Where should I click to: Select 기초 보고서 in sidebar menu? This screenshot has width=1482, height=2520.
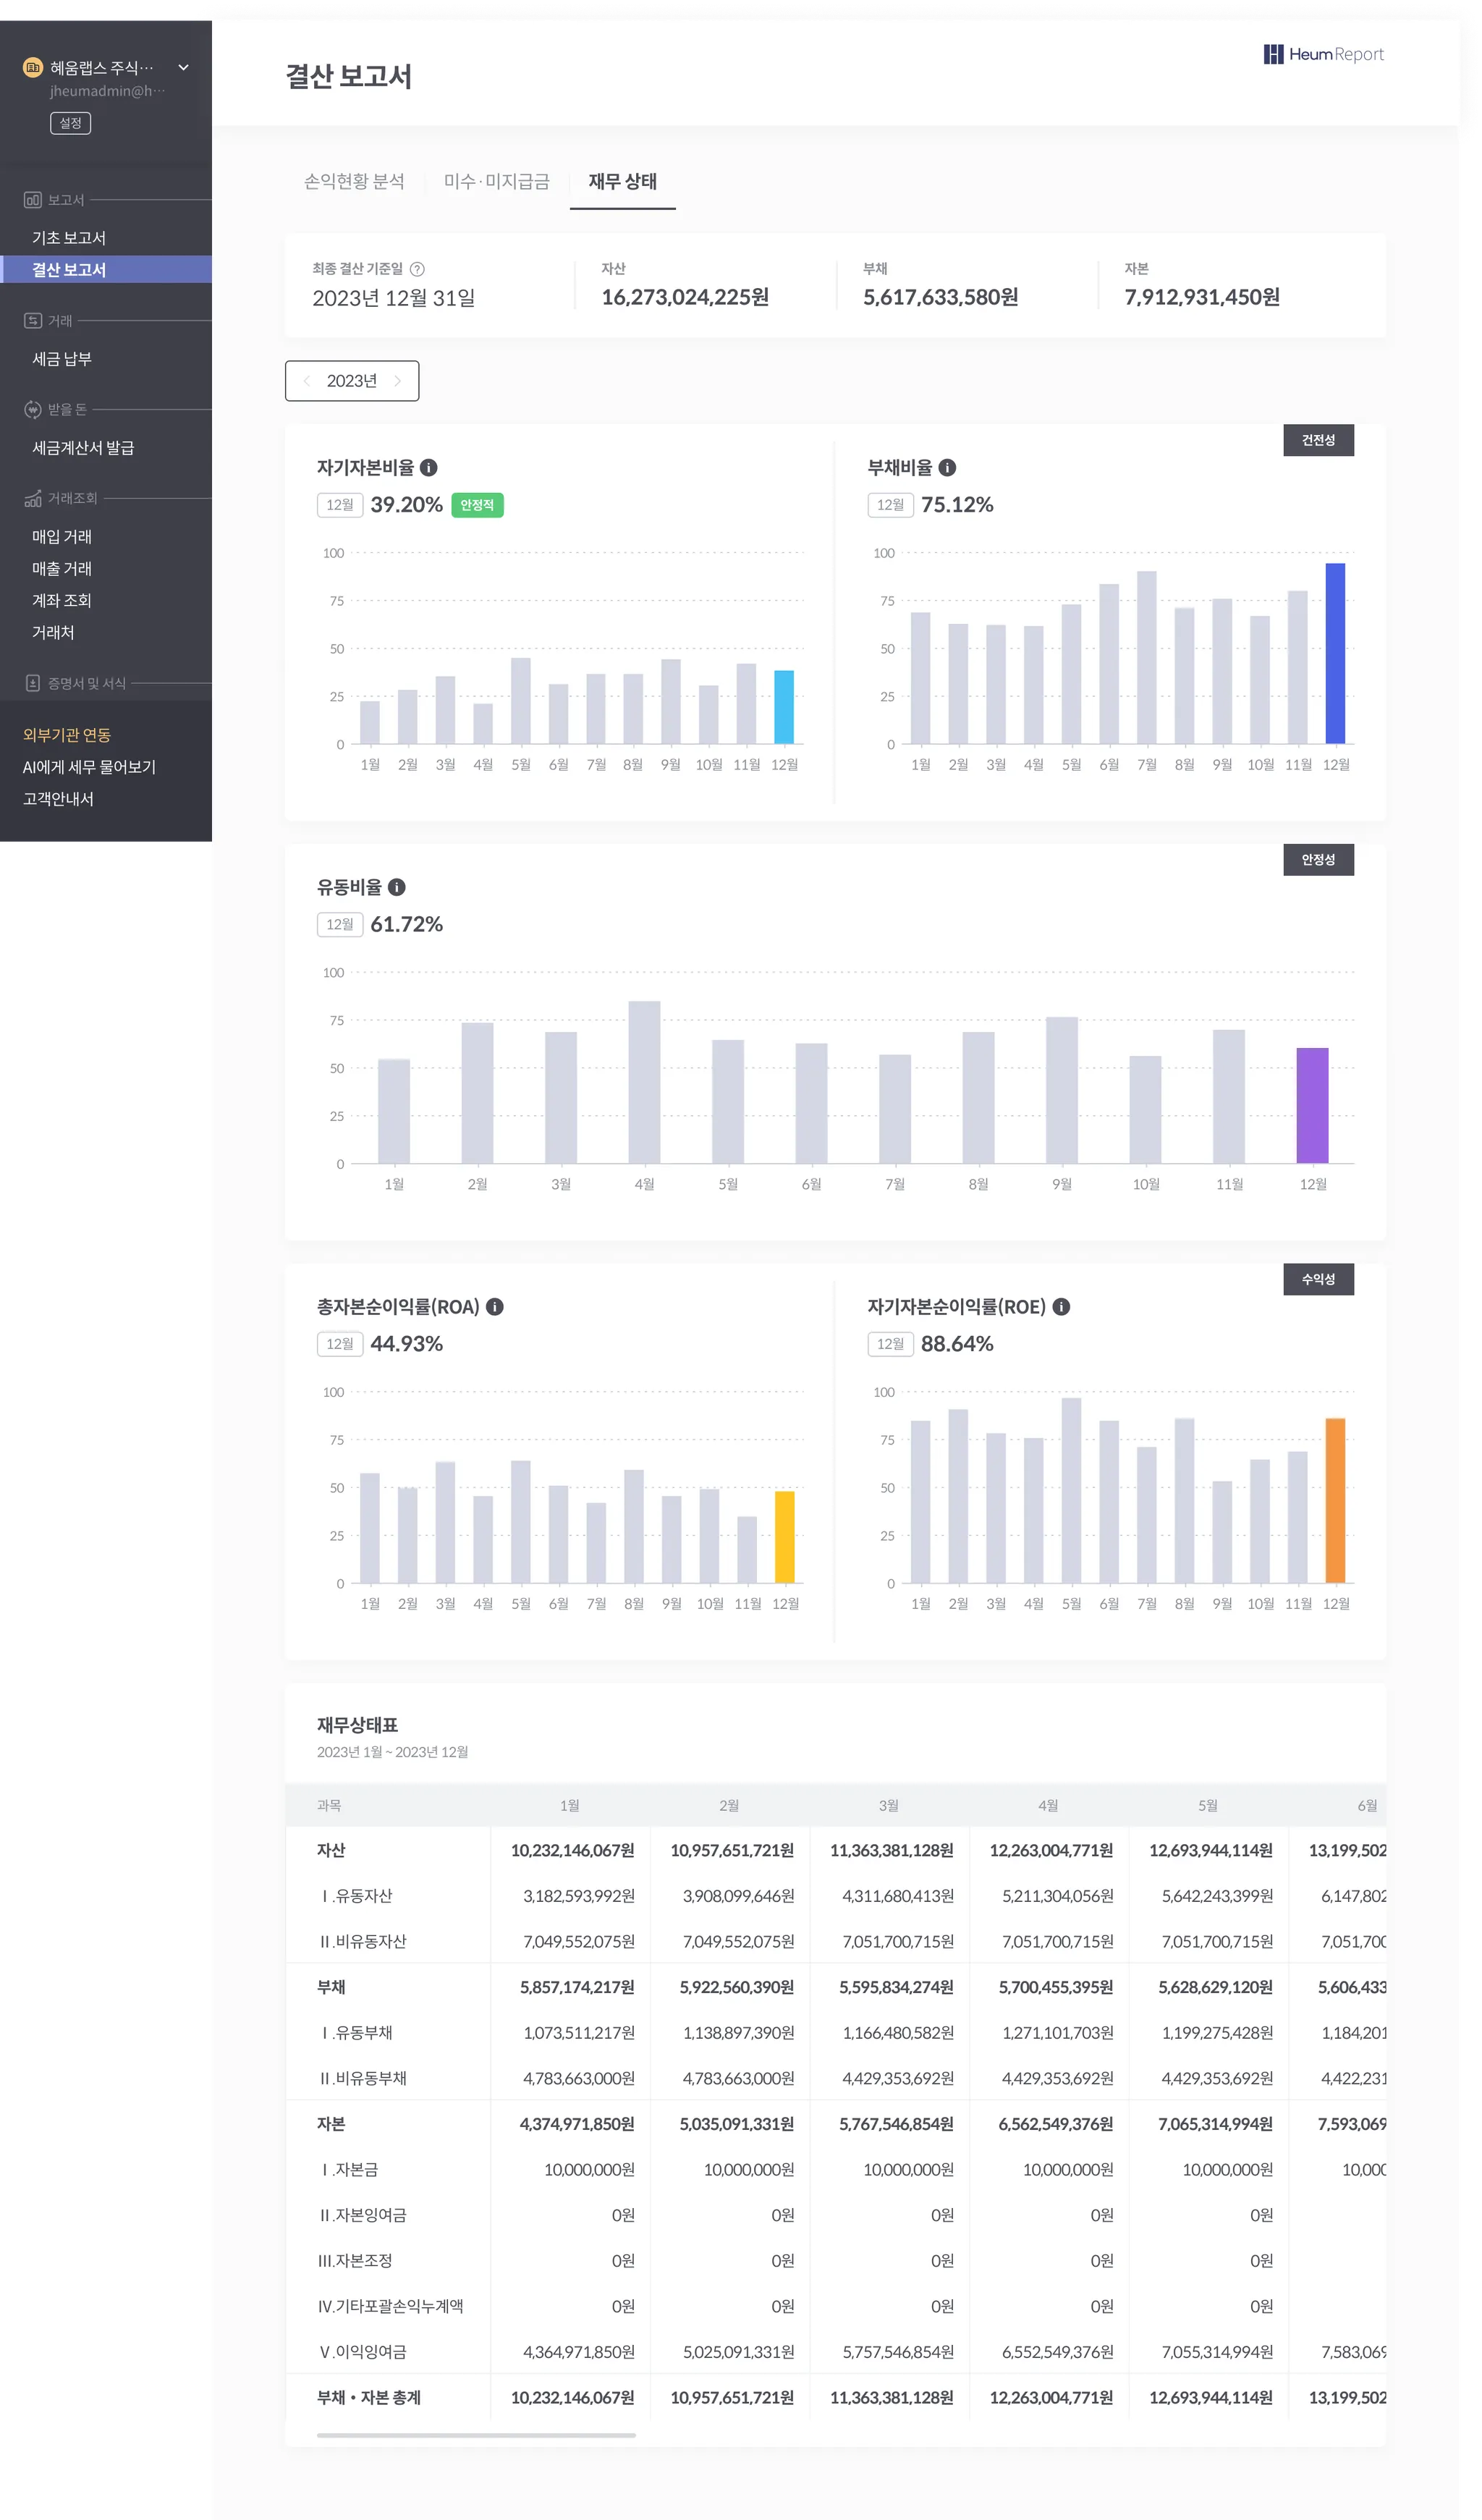tap(69, 238)
